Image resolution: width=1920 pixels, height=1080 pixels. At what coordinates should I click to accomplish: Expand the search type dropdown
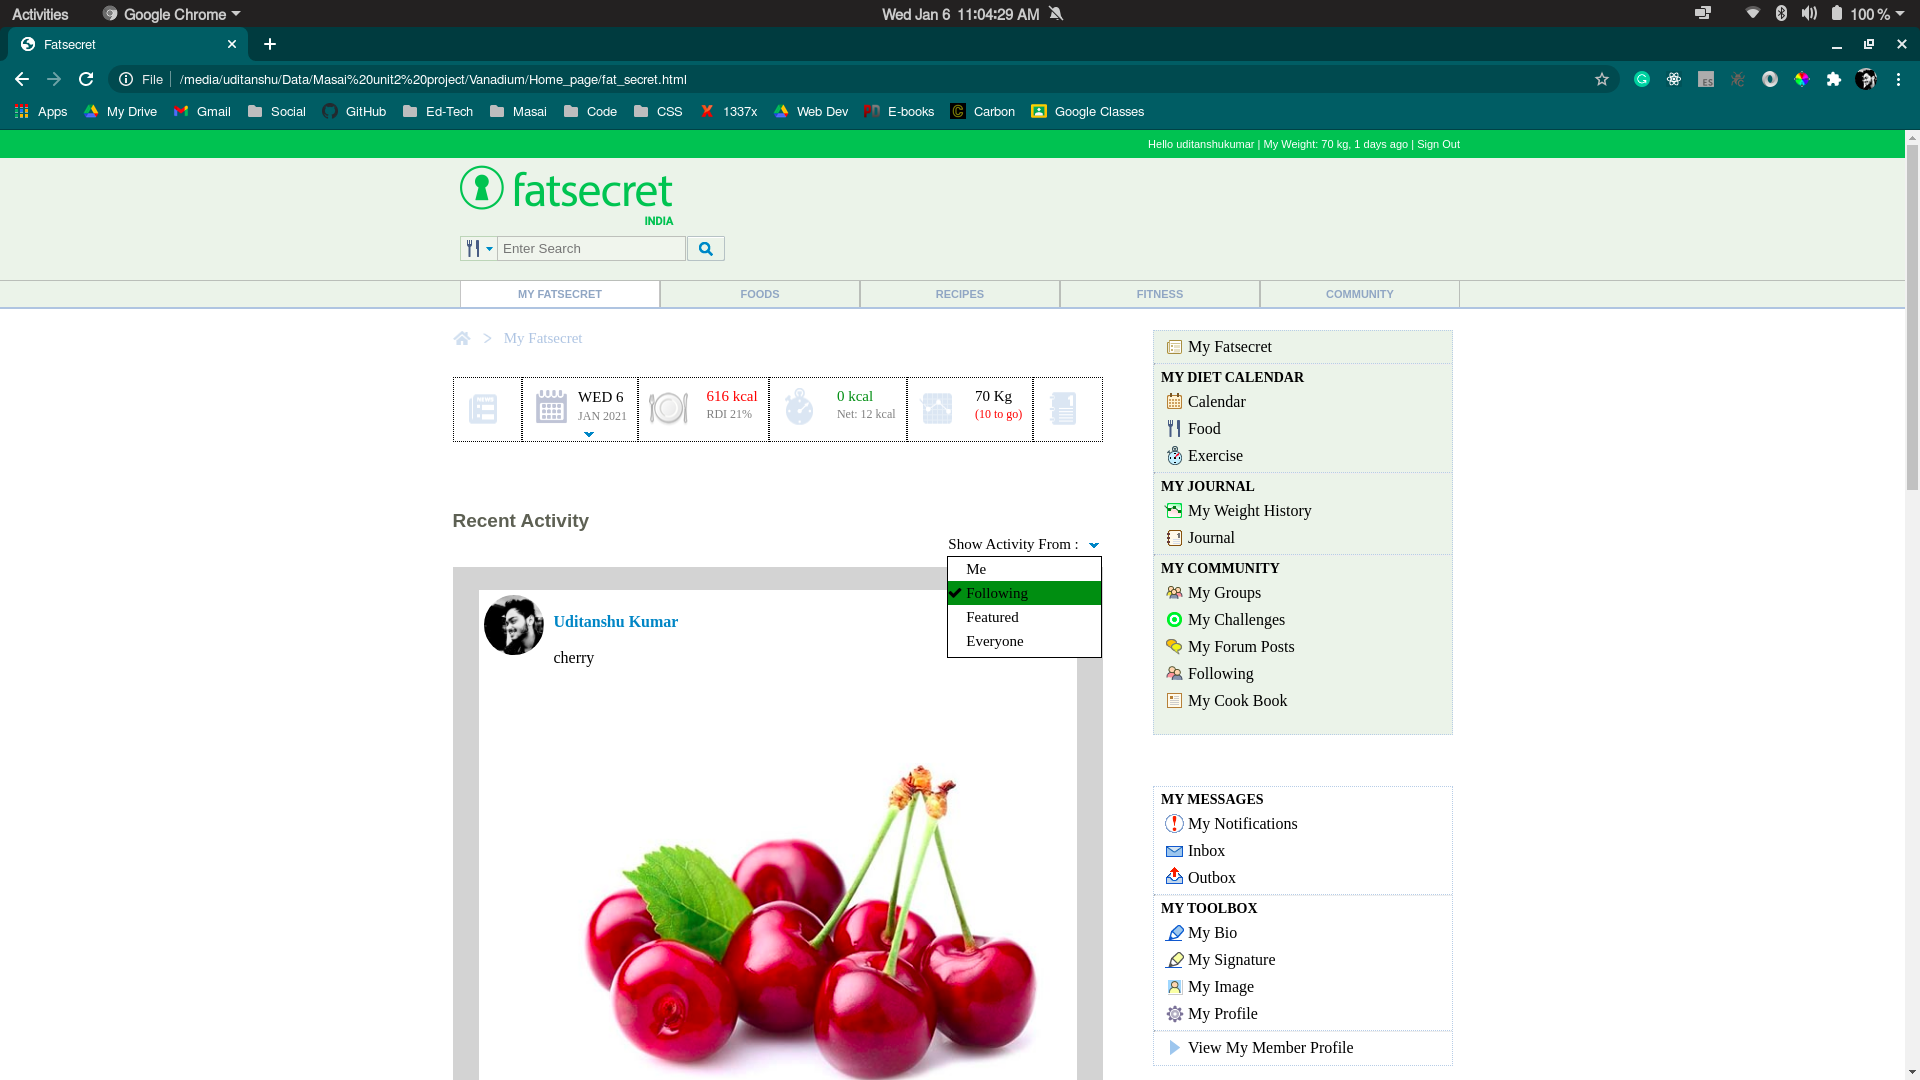coord(479,249)
